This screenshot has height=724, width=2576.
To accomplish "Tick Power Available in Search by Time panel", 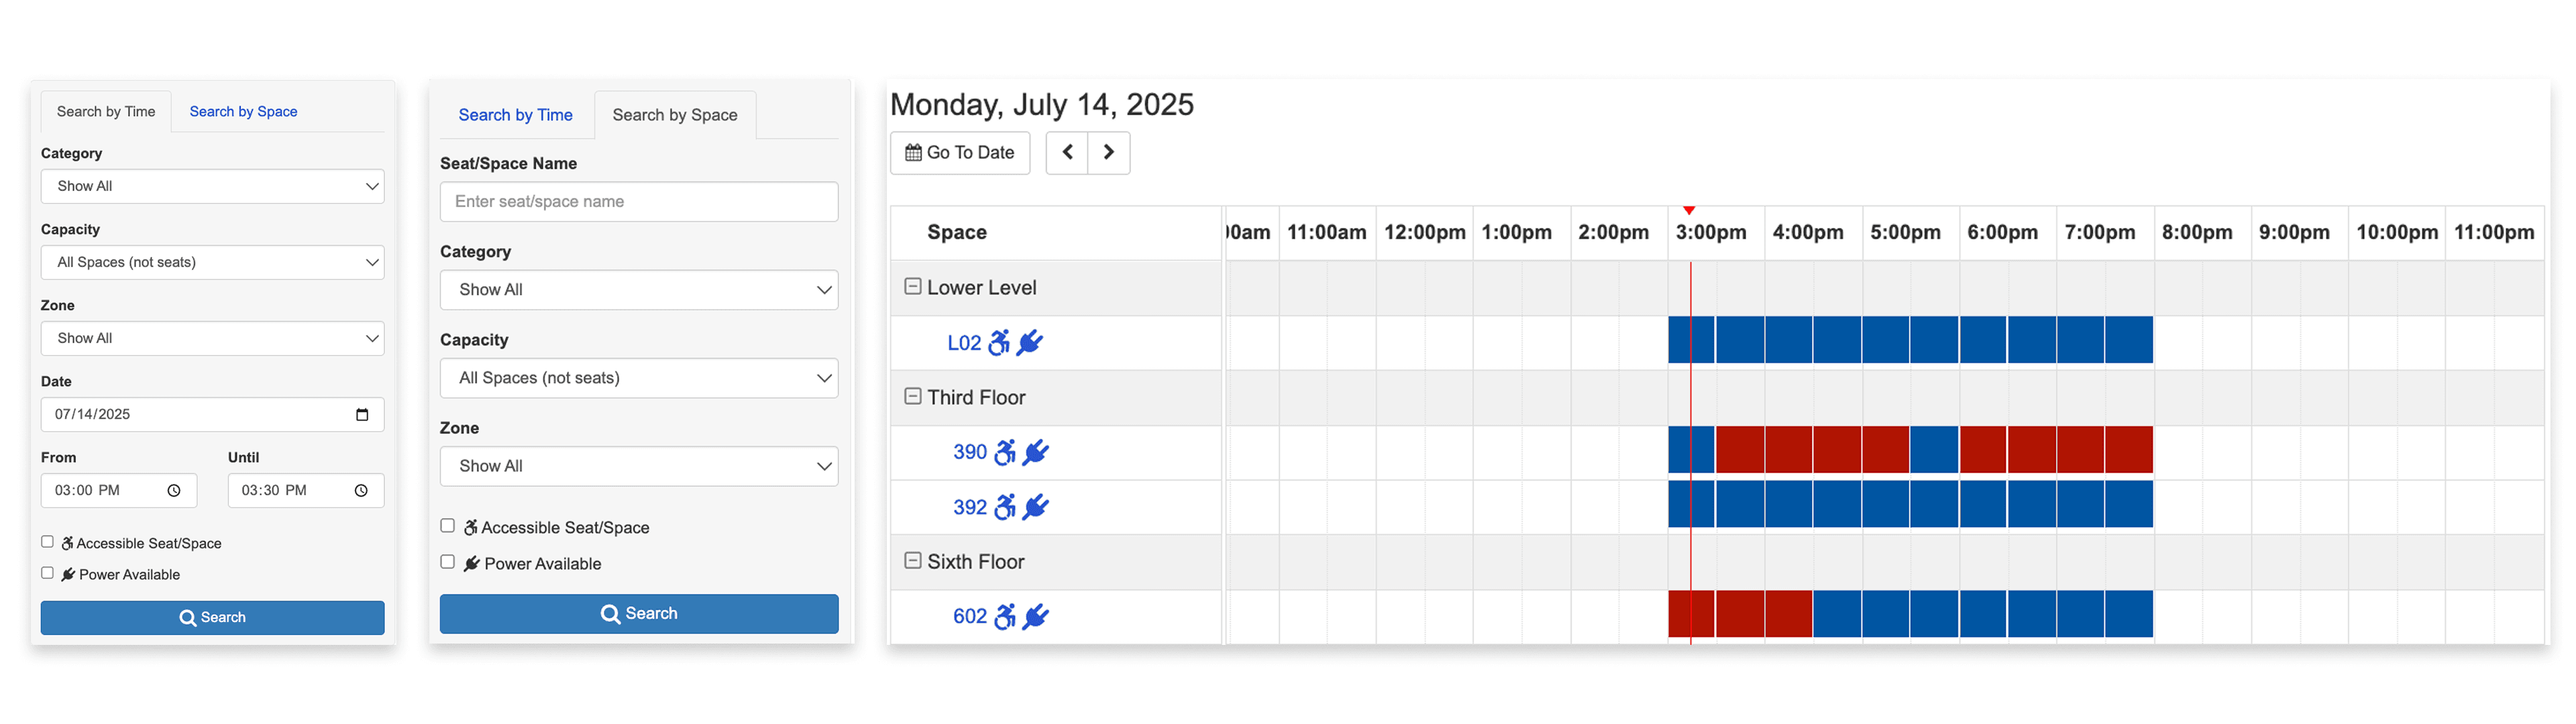I will tap(47, 573).
